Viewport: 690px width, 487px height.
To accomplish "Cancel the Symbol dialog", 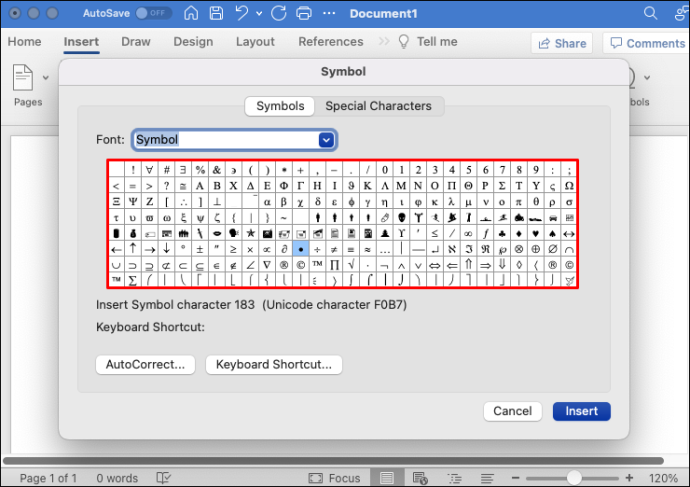I will 513,411.
